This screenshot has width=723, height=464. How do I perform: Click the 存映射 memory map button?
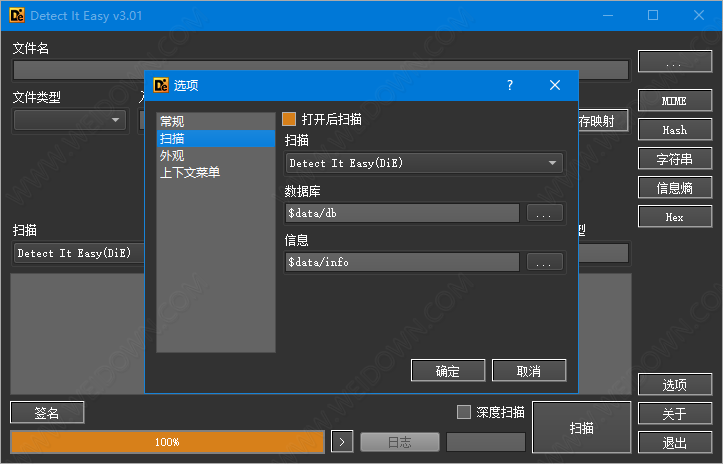pyautogui.click(x=604, y=121)
